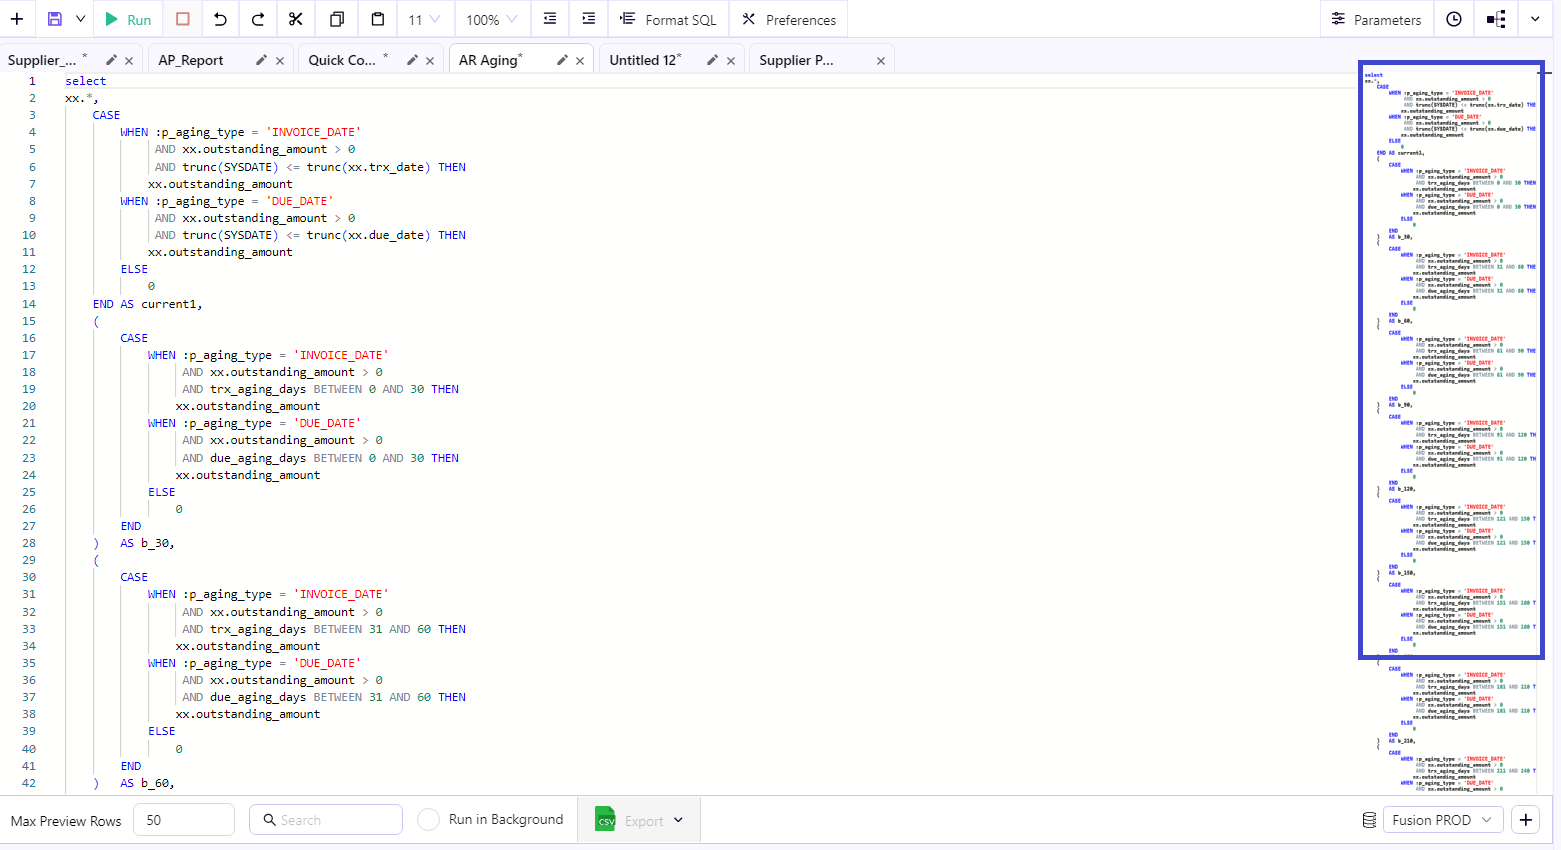The height and width of the screenshot is (850, 1561).
Task: Show the schema tree diagram icon
Action: pyautogui.click(x=1496, y=19)
